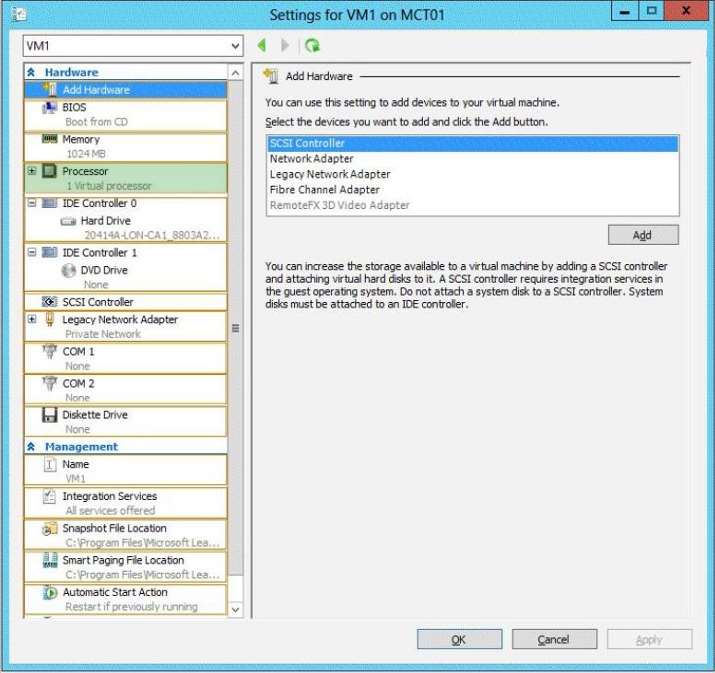Click the Integration Services icon
Screen dimensions: 715x673
50,496
